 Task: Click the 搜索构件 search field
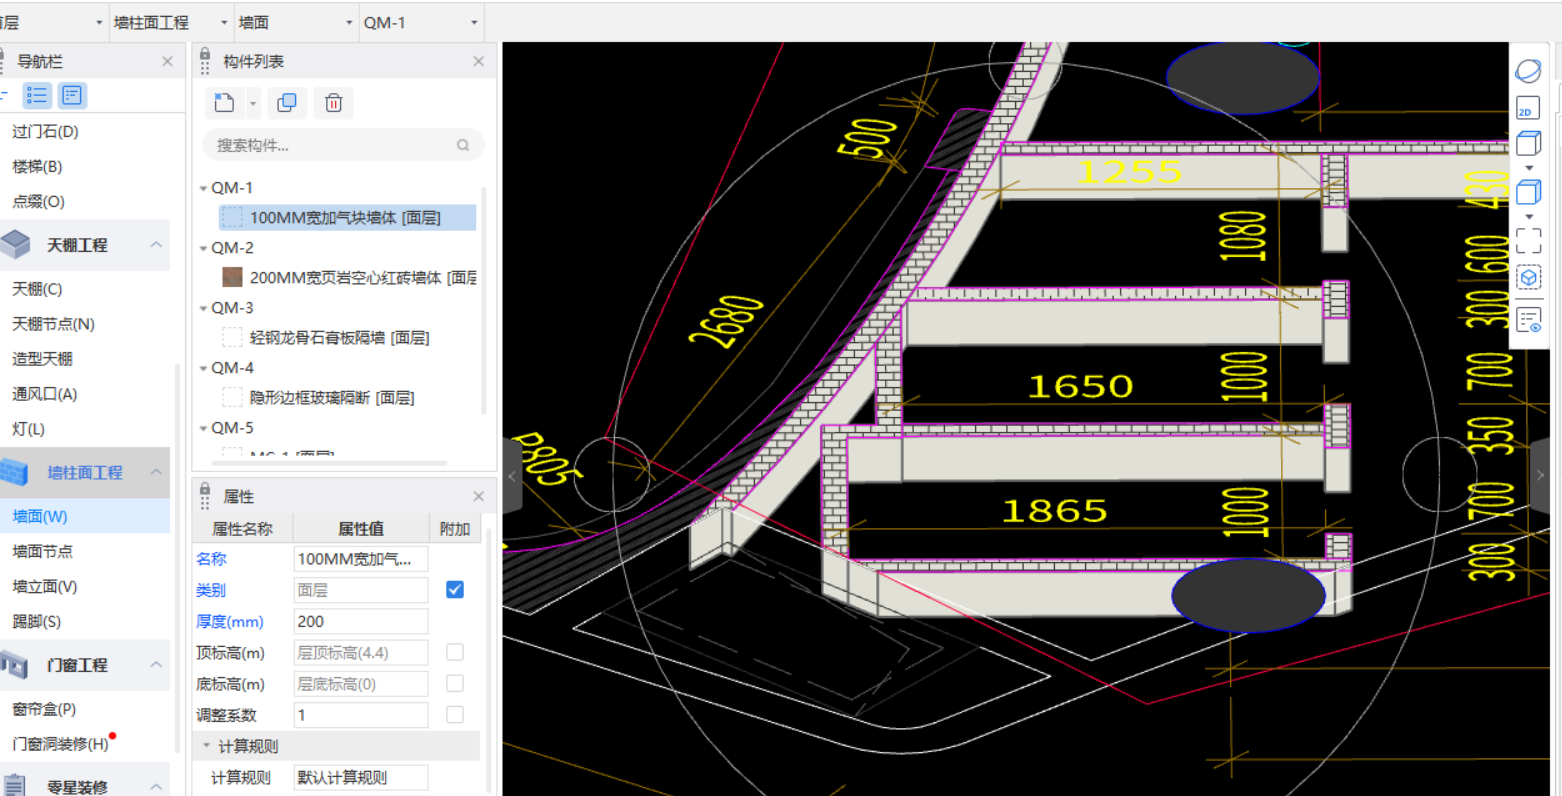point(343,145)
